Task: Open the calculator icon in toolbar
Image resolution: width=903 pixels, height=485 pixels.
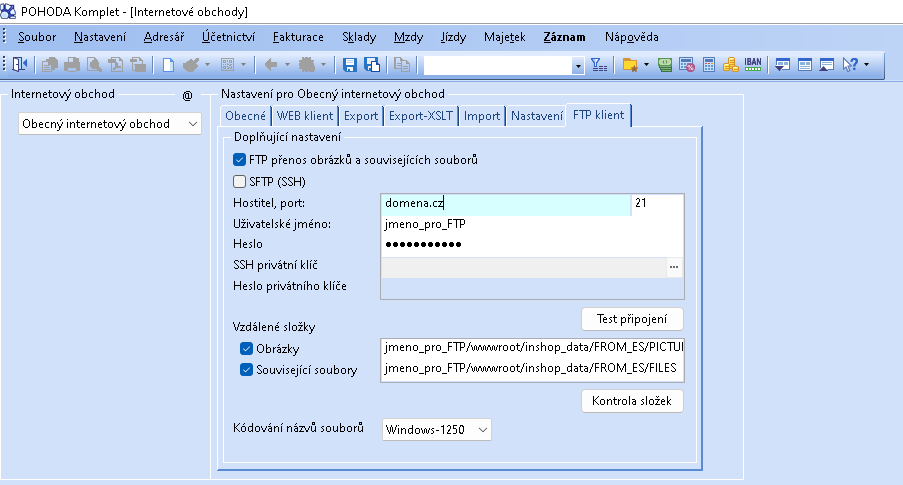Action: pyautogui.click(x=709, y=65)
